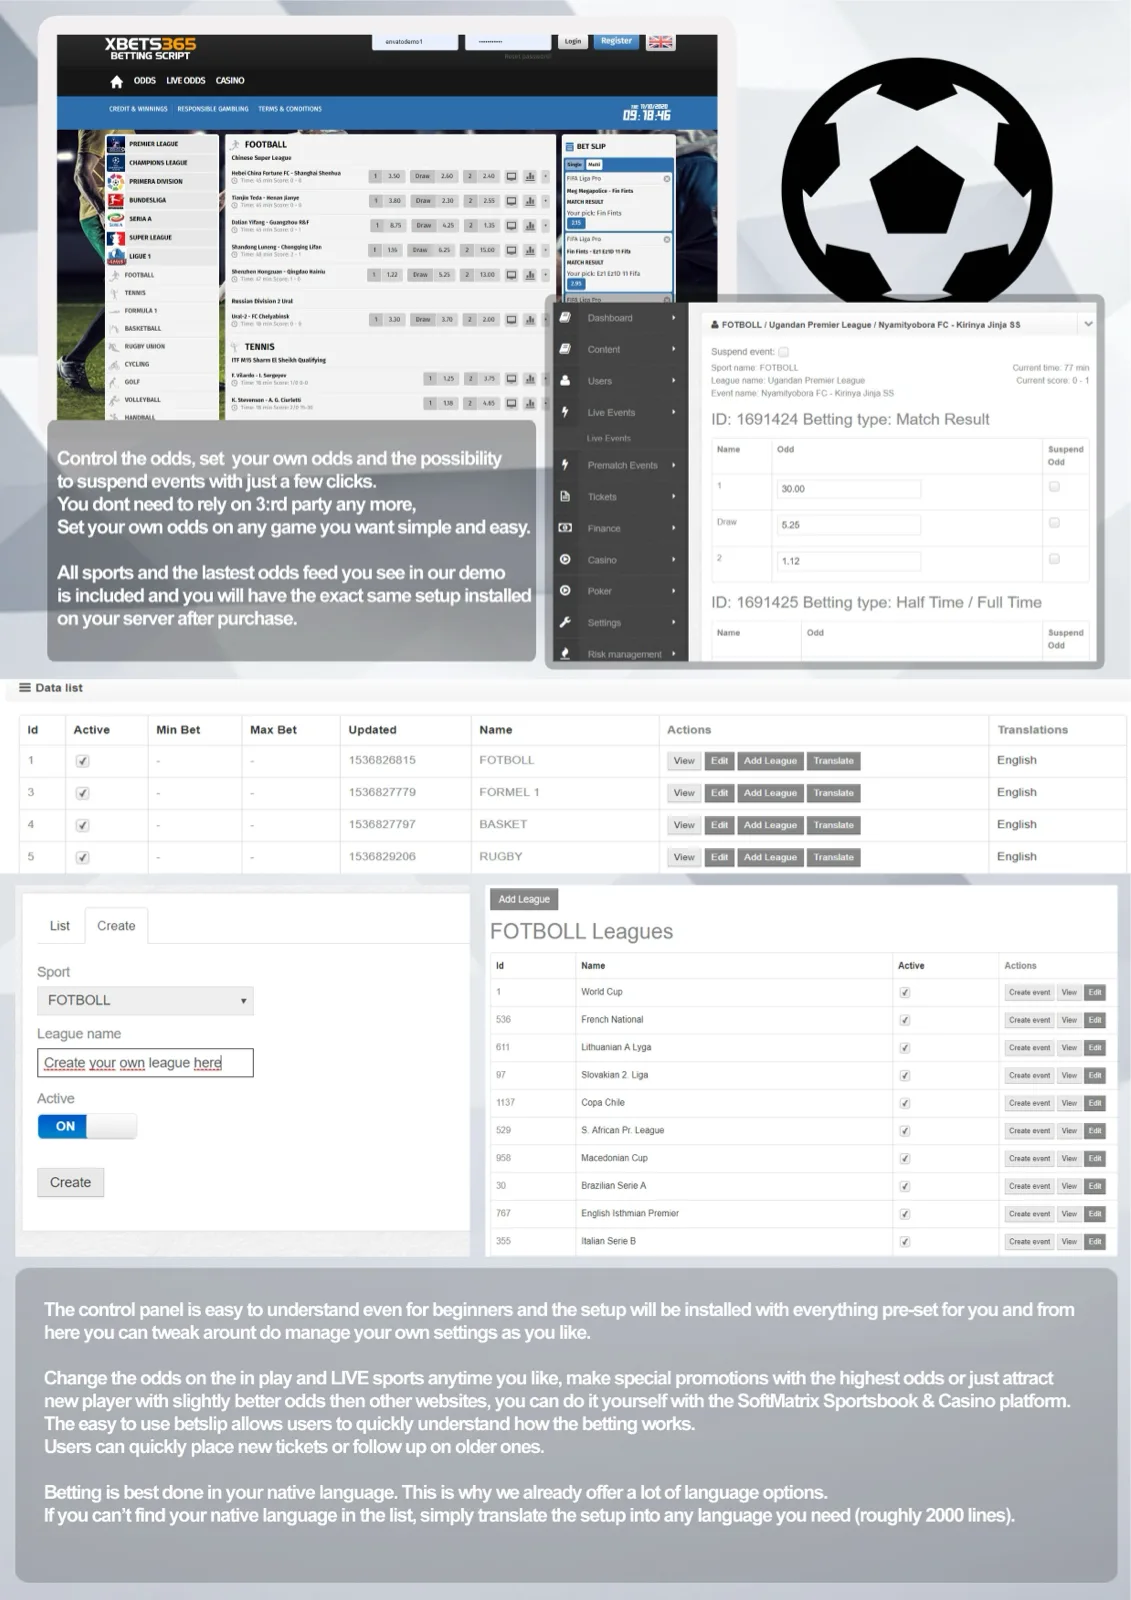Open the CASINO menu item
Viewport: 1131px width, 1600px height.
tap(230, 81)
